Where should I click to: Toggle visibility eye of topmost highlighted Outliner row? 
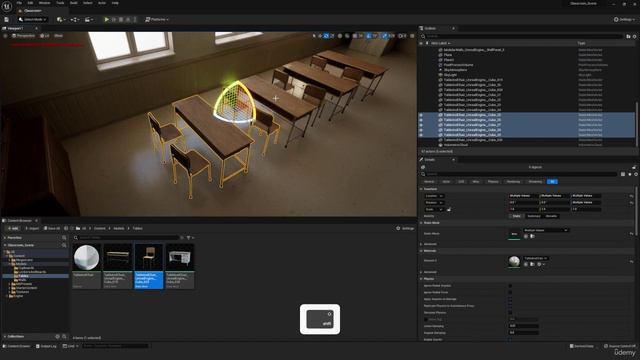(421, 115)
